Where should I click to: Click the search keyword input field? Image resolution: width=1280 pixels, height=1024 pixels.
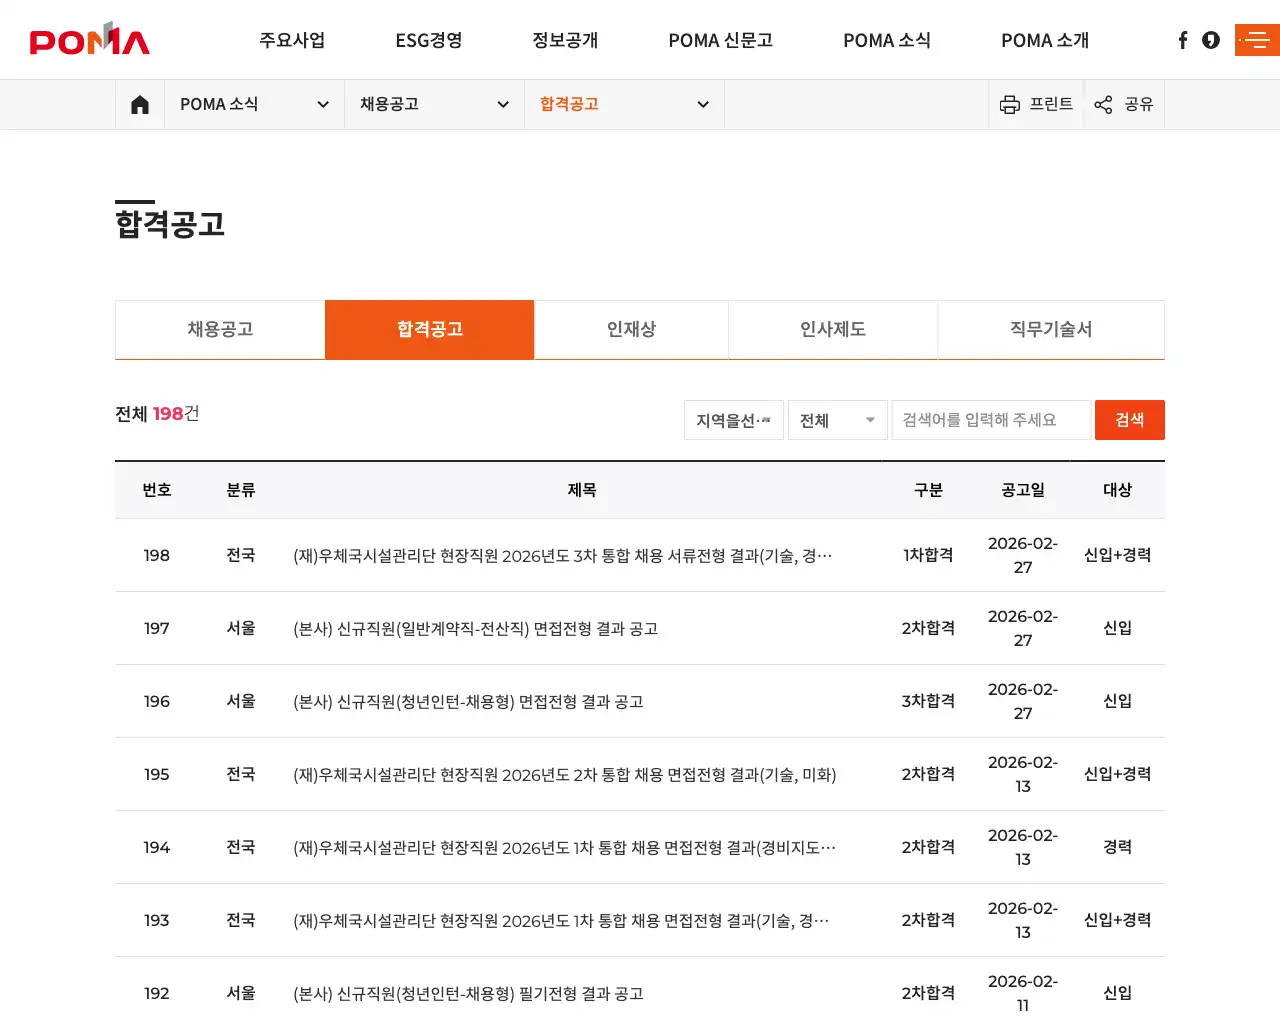[991, 420]
